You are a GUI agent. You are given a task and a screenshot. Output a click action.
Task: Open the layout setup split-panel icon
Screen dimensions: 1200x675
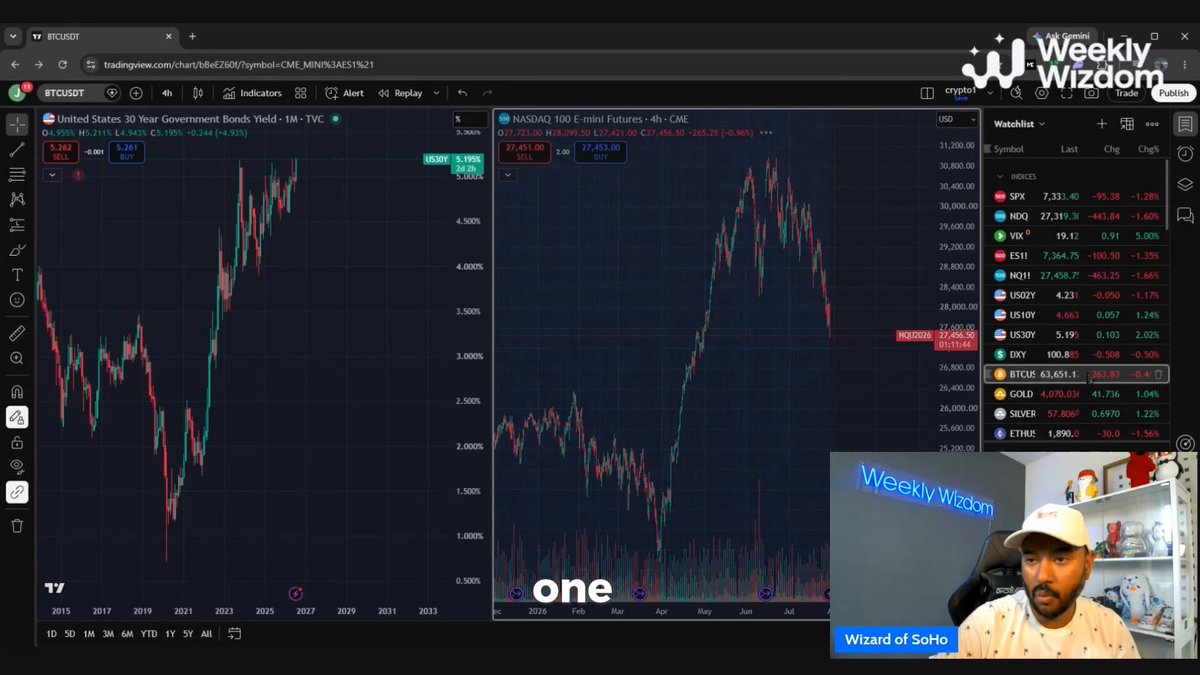pos(926,93)
